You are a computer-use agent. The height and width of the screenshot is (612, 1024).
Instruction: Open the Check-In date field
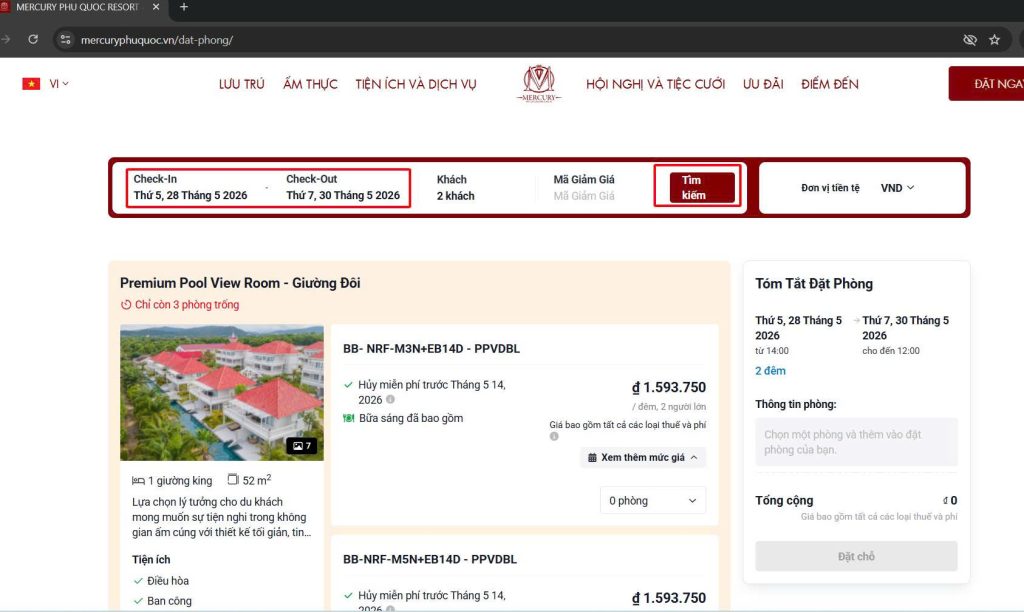coord(190,188)
